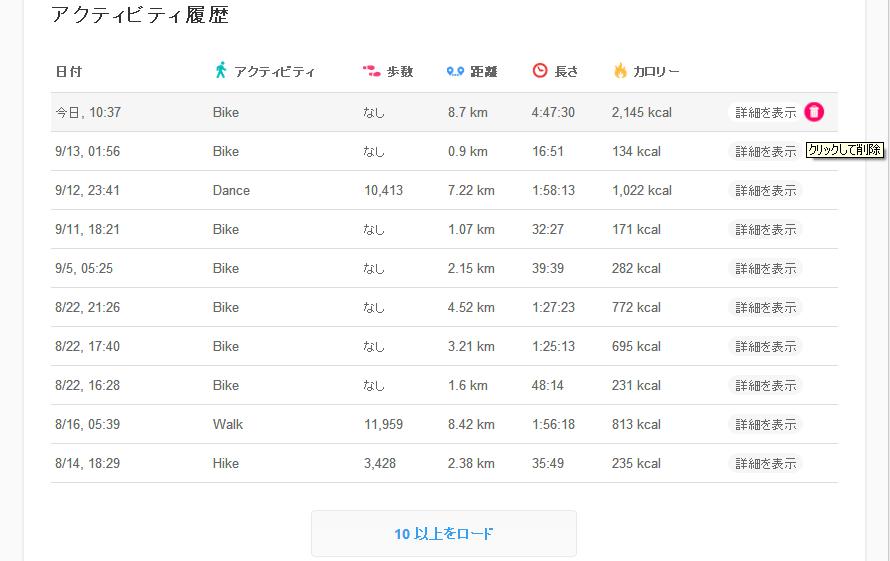Click the walking figure icon beside アクティビティ
890x561 pixels.
click(x=220, y=71)
